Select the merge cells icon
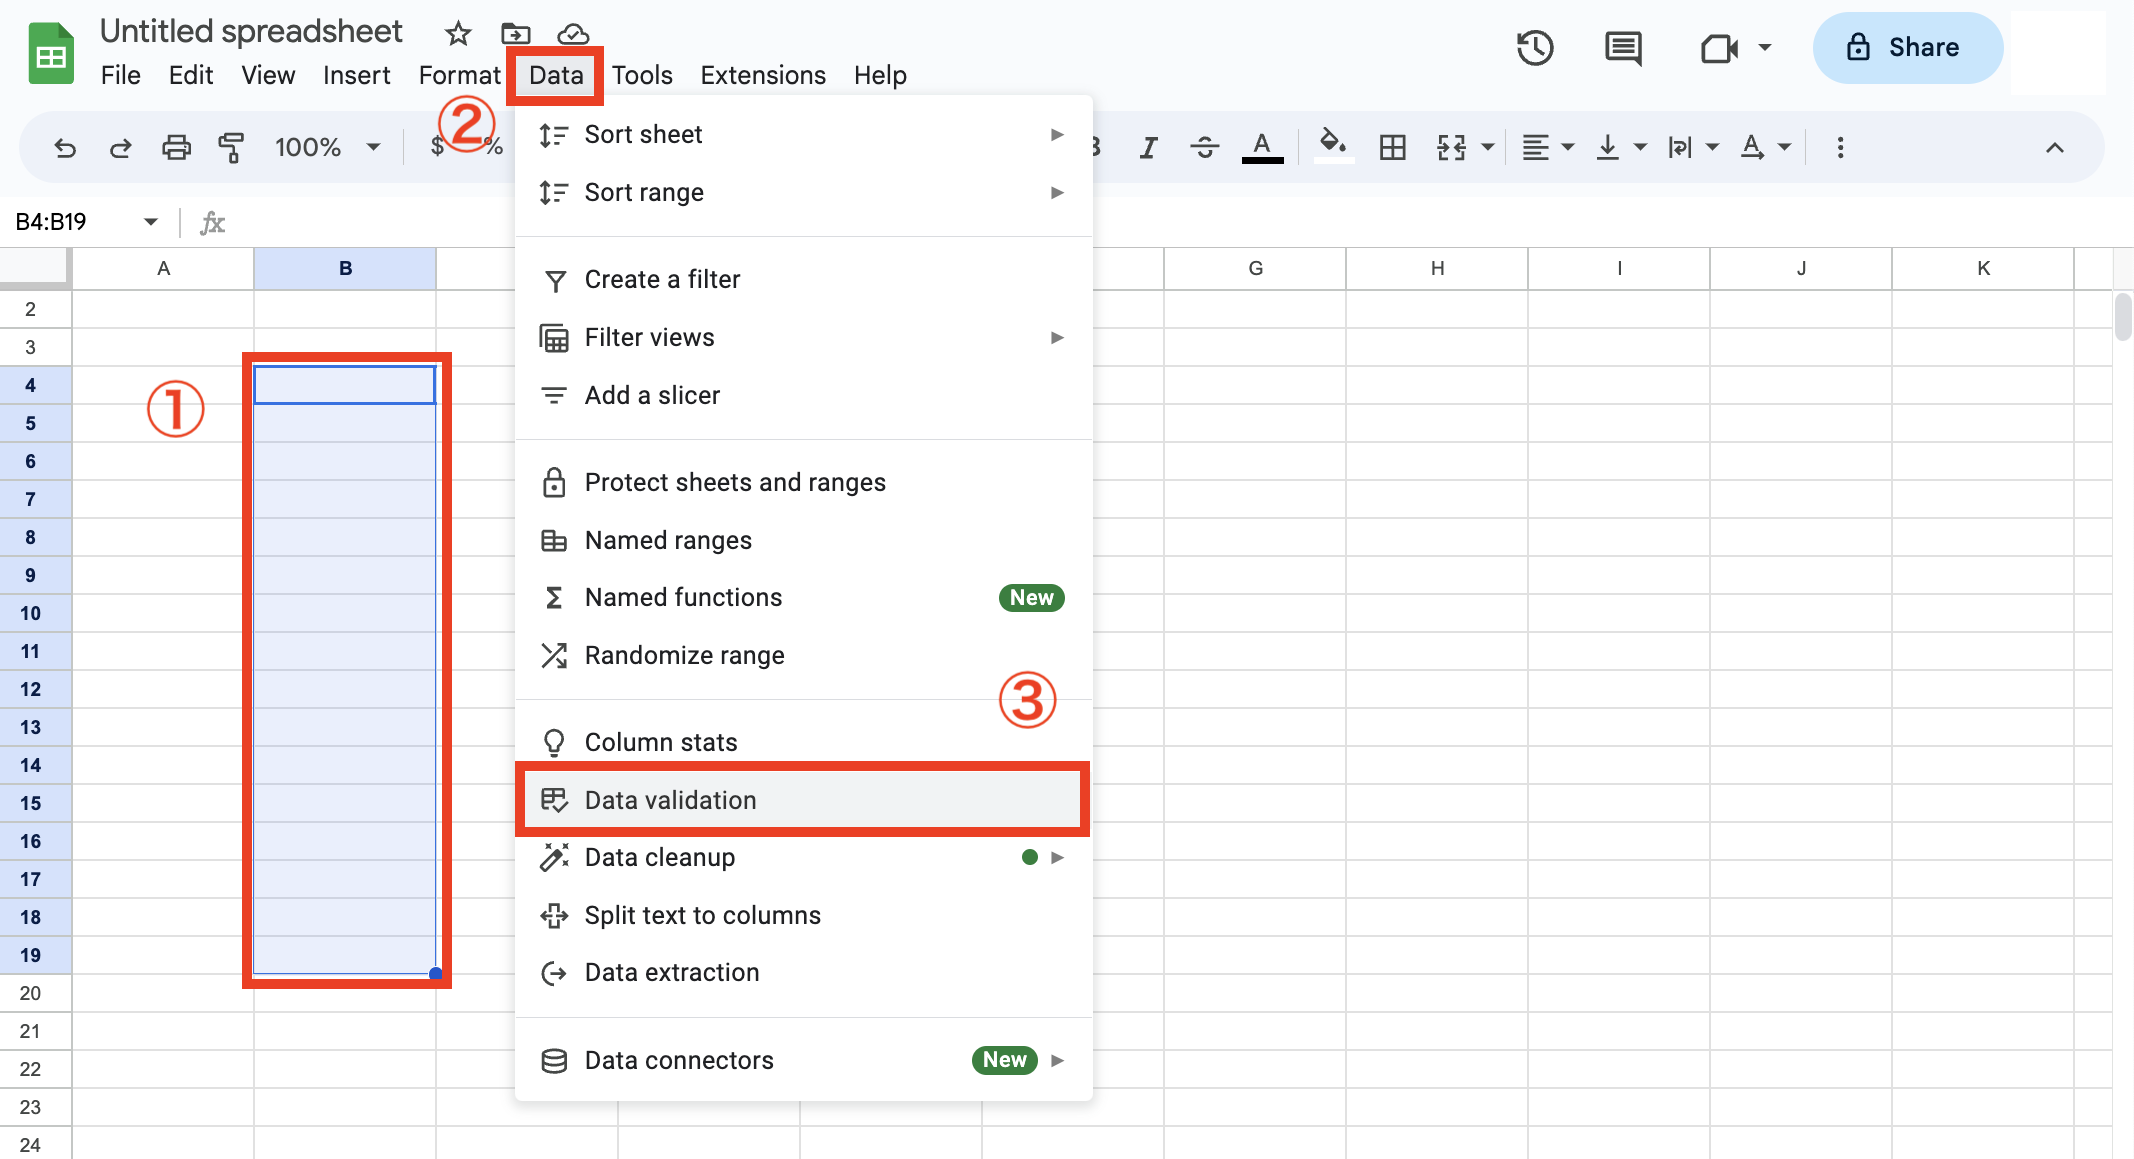This screenshot has width=2134, height=1159. pyautogui.click(x=1453, y=147)
